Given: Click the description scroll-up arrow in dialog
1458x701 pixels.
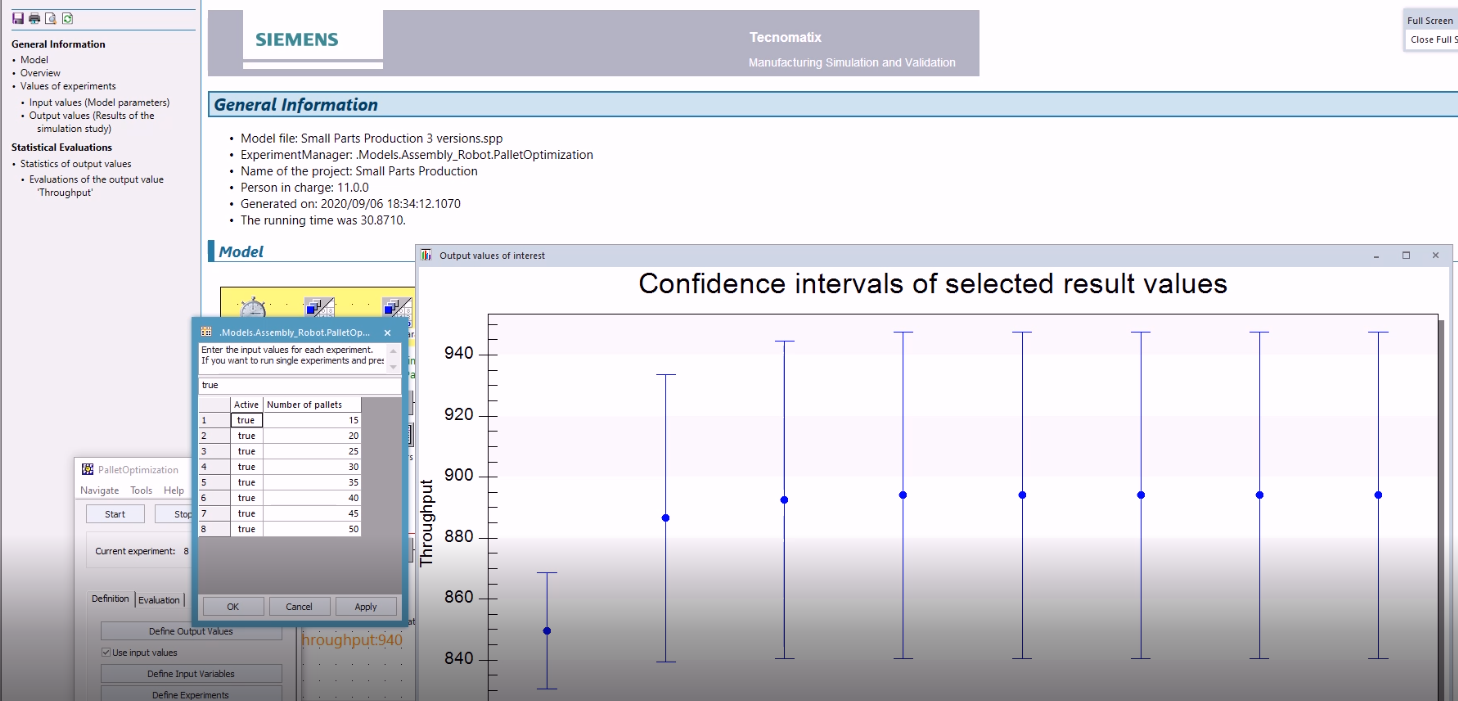Looking at the screenshot, I should pos(393,351).
